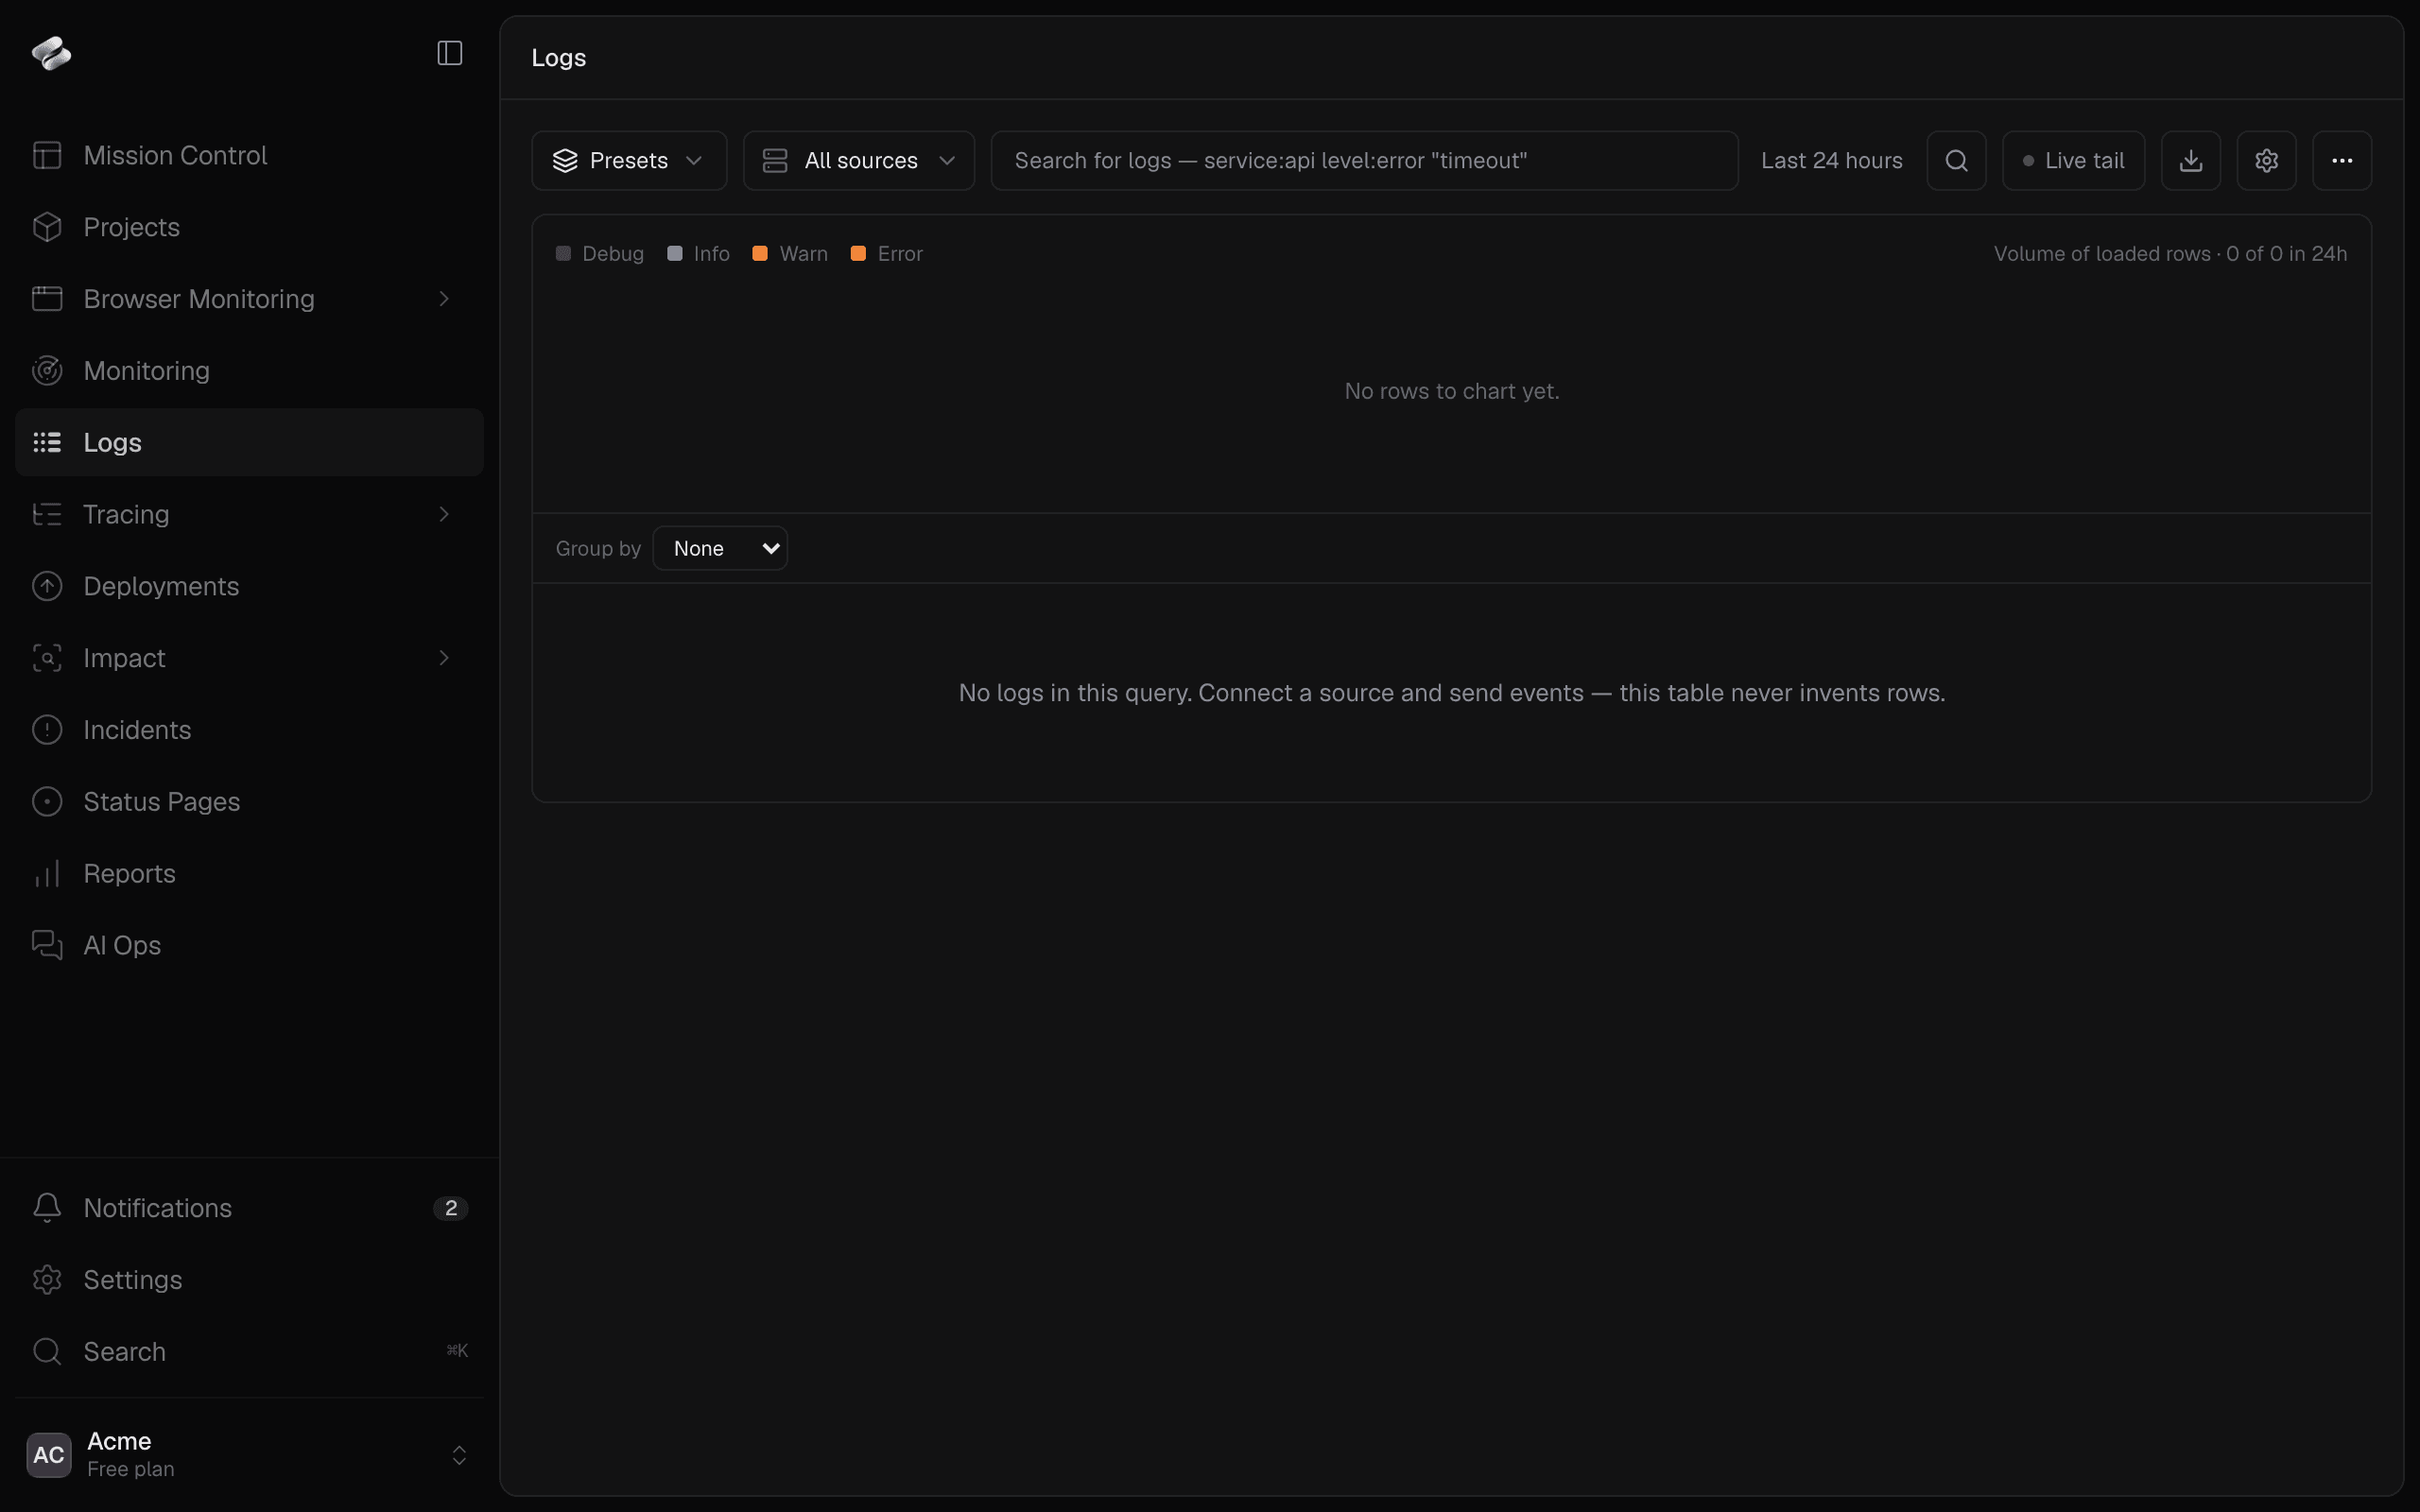Click the Projects cube icon

coord(47,227)
